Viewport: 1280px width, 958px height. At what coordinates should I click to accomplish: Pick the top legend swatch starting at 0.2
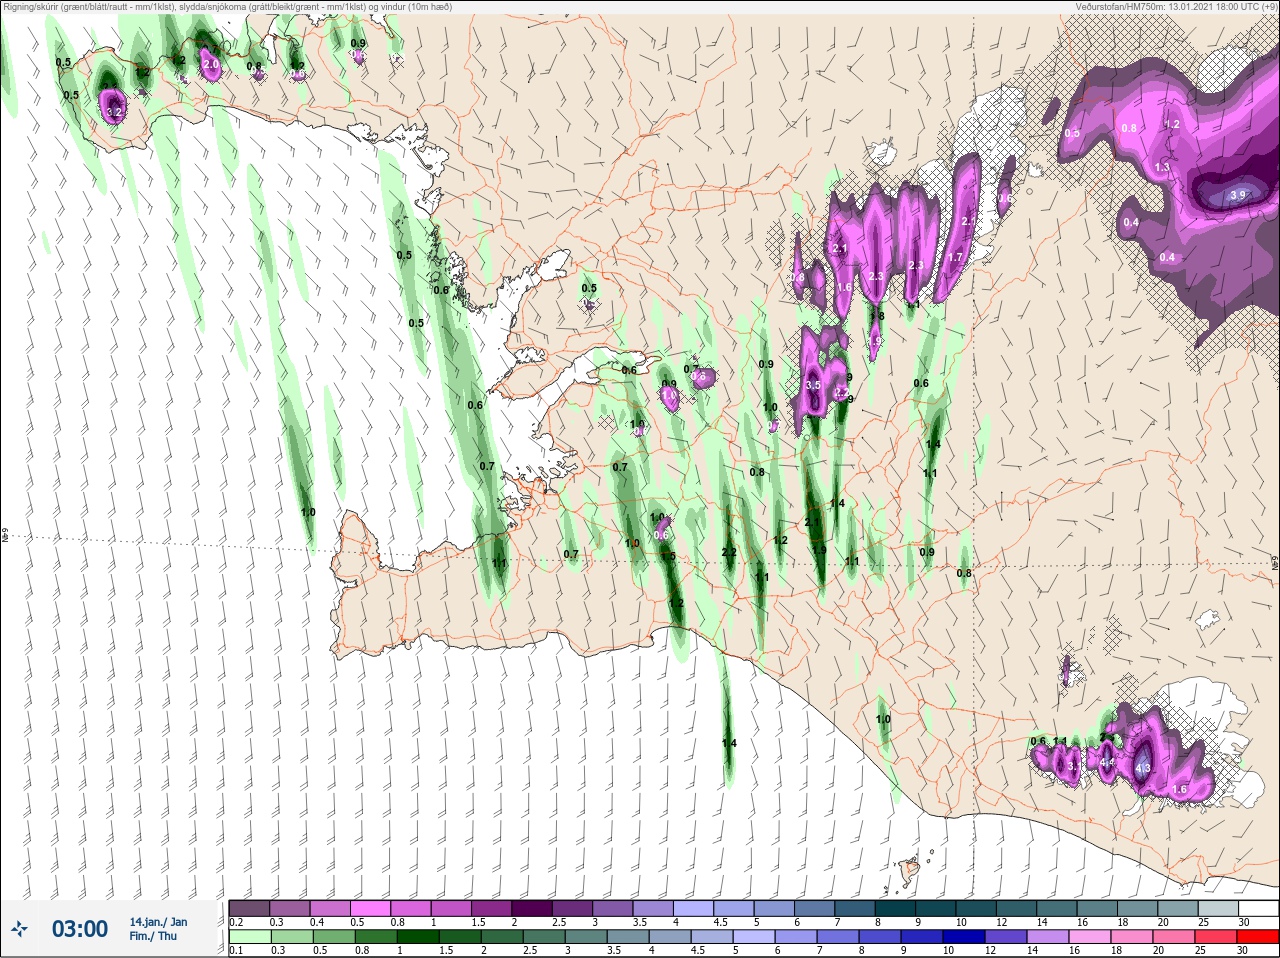(249, 908)
